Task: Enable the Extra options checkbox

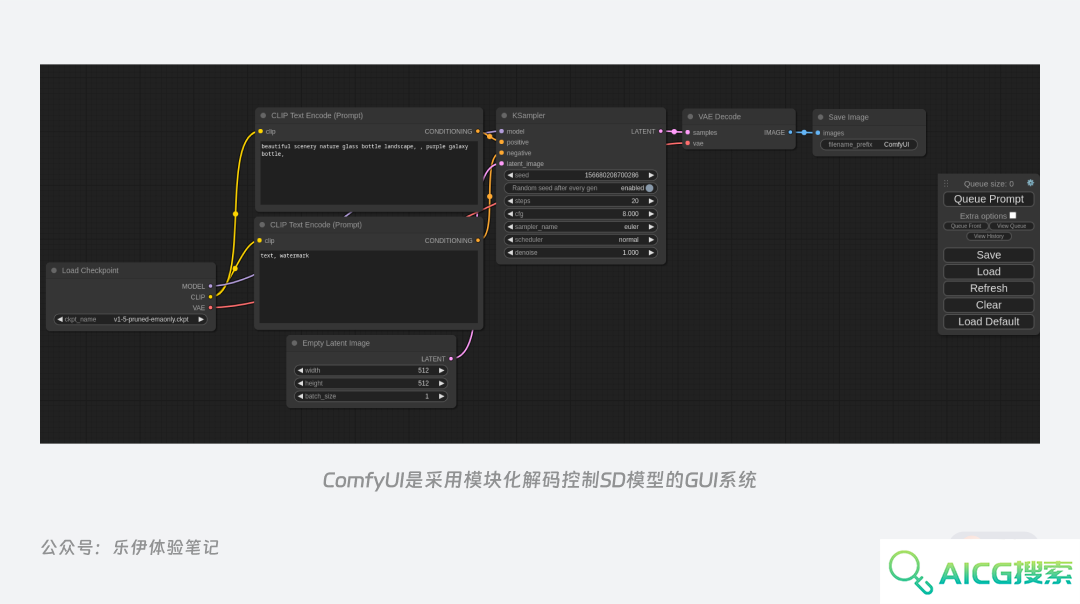Action: point(1012,216)
